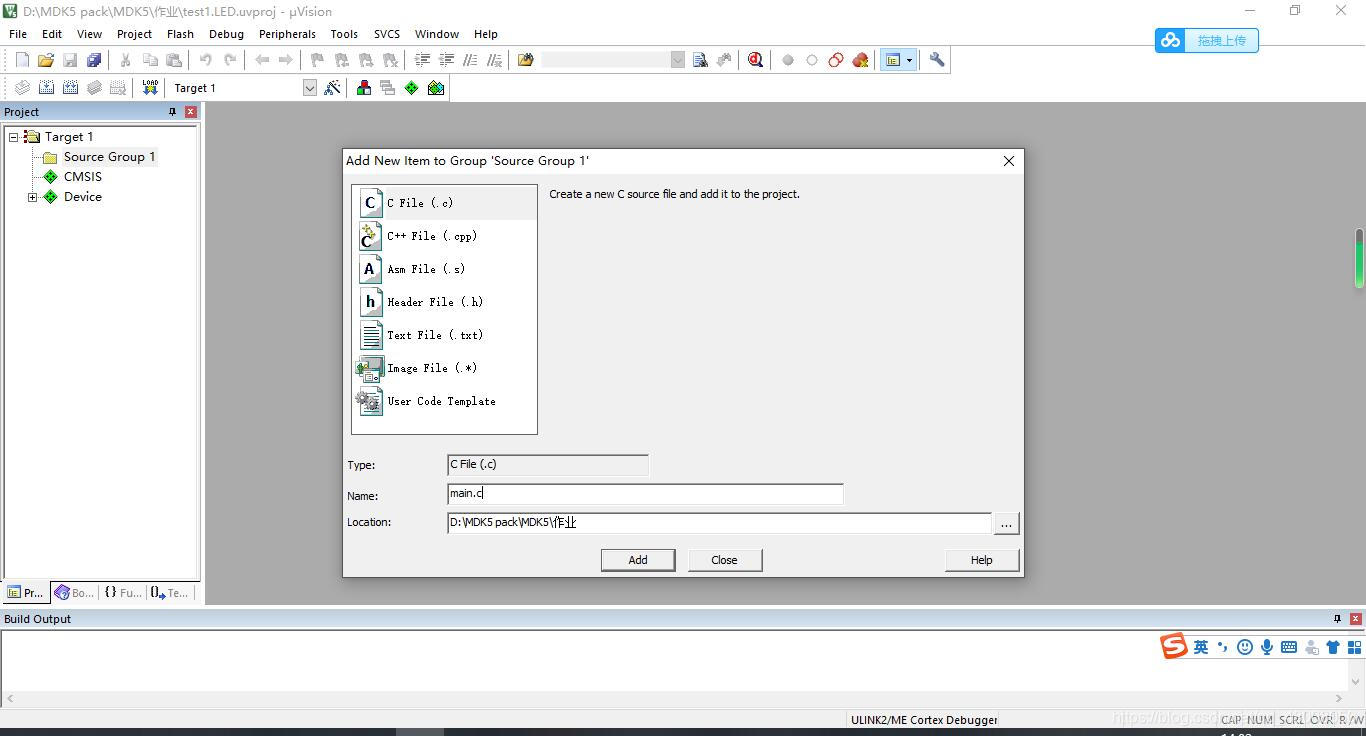Image resolution: width=1366 pixels, height=736 pixels.
Task: Switch to Functions tab in Project panel
Action: point(123,593)
